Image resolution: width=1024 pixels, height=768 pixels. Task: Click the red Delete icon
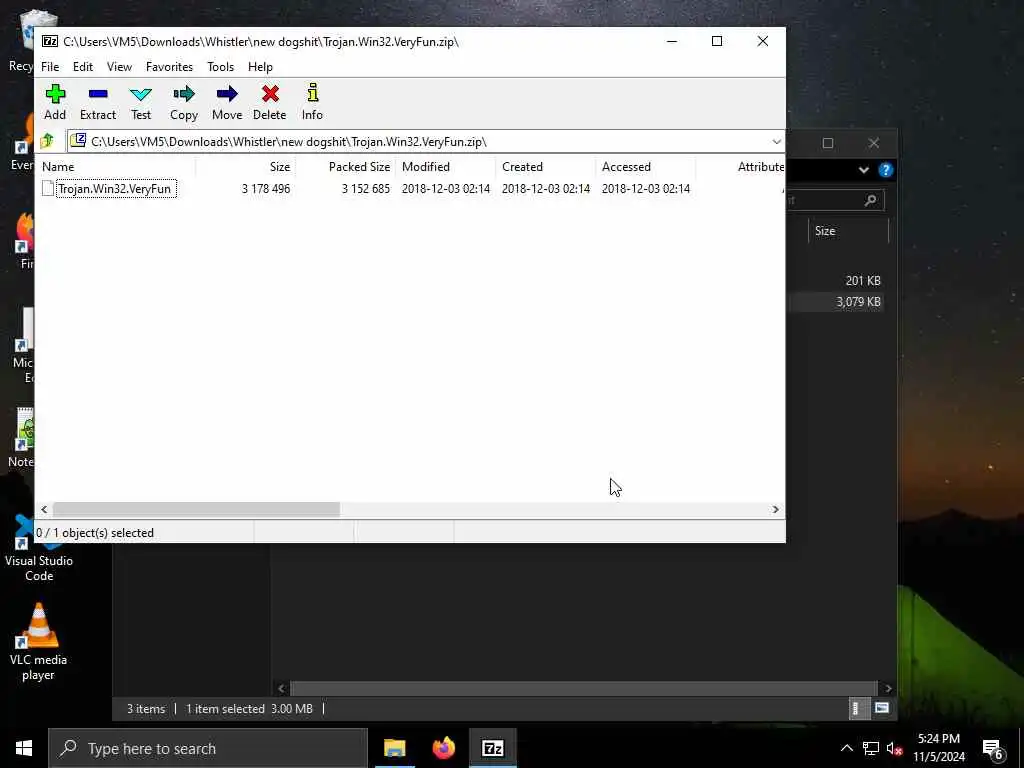(270, 94)
